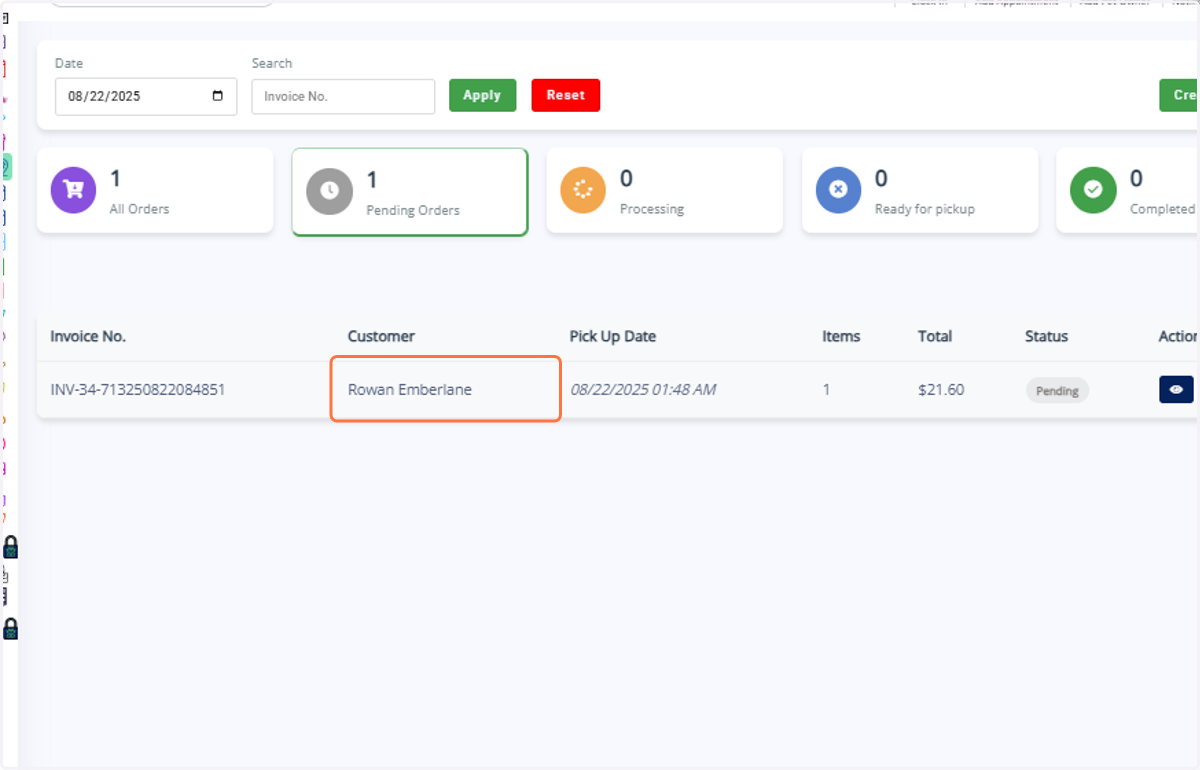The height and width of the screenshot is (770, 1200).
Task: Click the blue Ready for pickup icon
Action: point(839,190)
